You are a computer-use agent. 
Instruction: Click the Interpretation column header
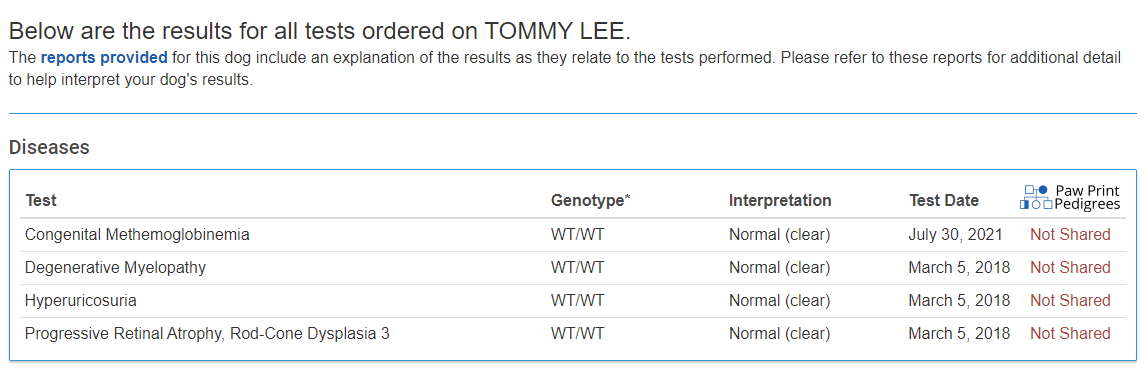(780, 200)
